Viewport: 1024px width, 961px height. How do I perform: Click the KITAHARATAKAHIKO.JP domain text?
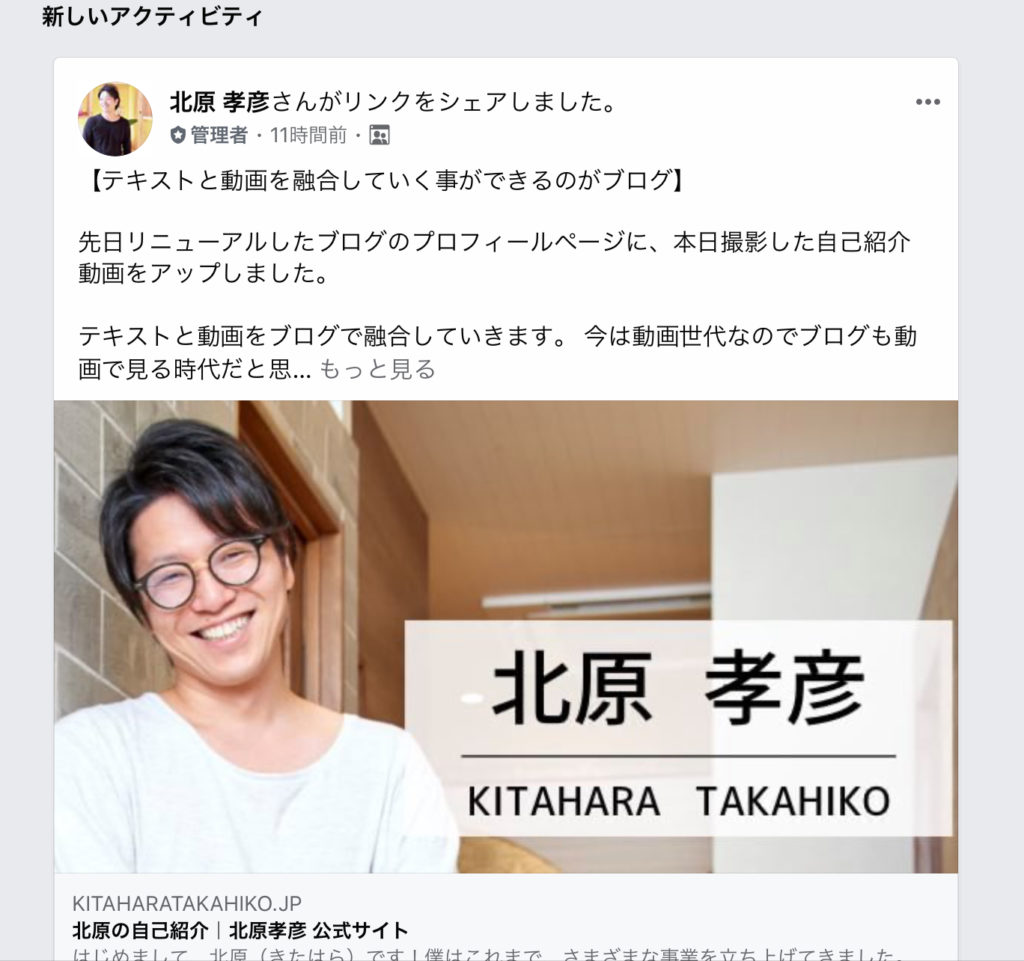coord(187,904)
